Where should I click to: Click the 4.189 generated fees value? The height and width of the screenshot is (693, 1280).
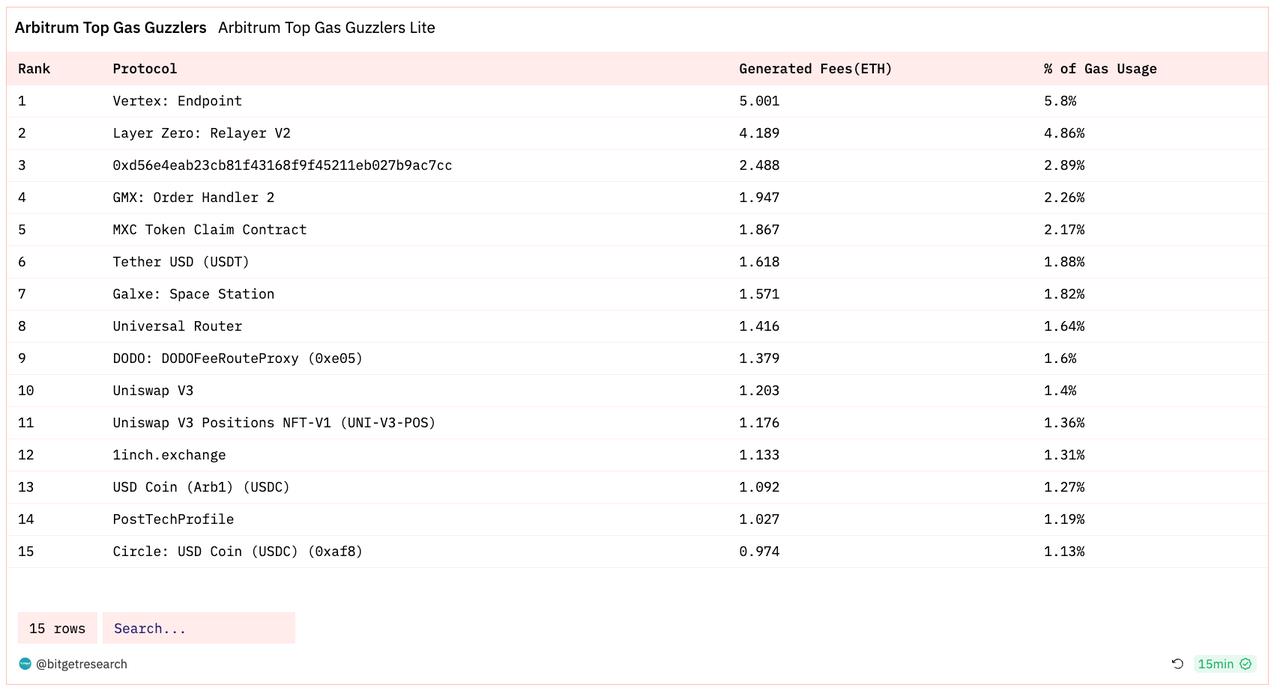[x=759, y=133]
